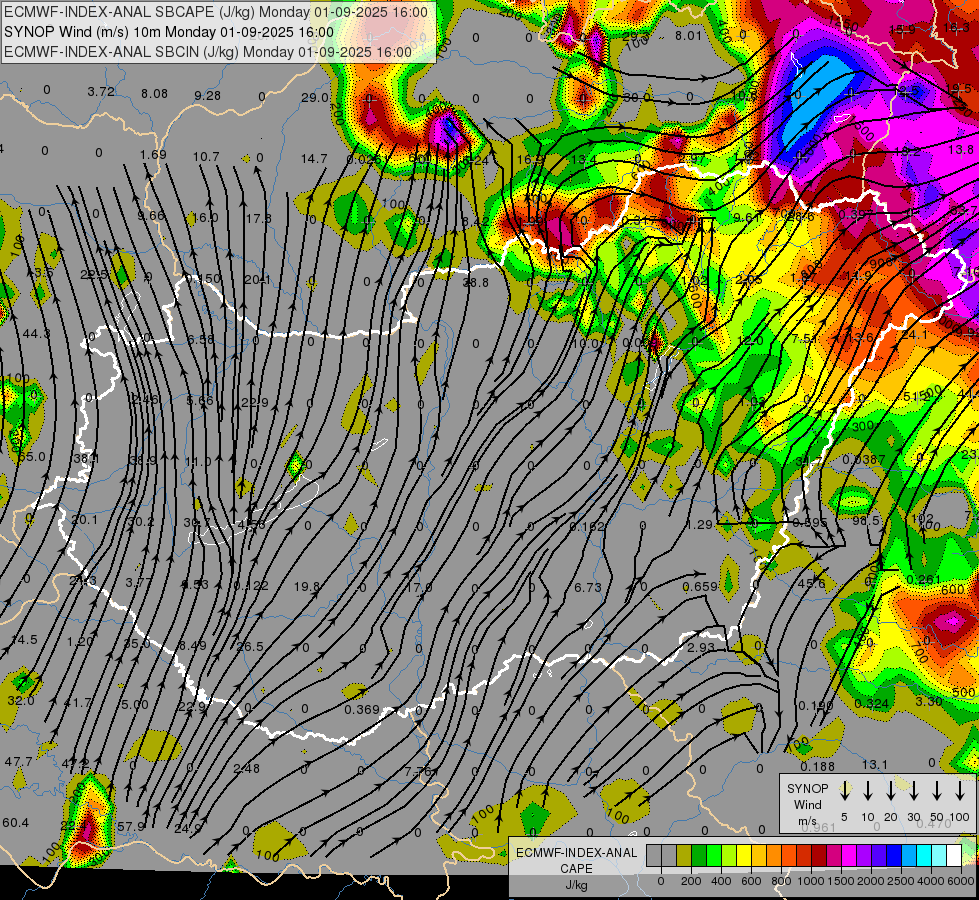Click the SYNOP Wind 10m header line
The height and width of the screenshot is (900, 979).
pos(169,32)
